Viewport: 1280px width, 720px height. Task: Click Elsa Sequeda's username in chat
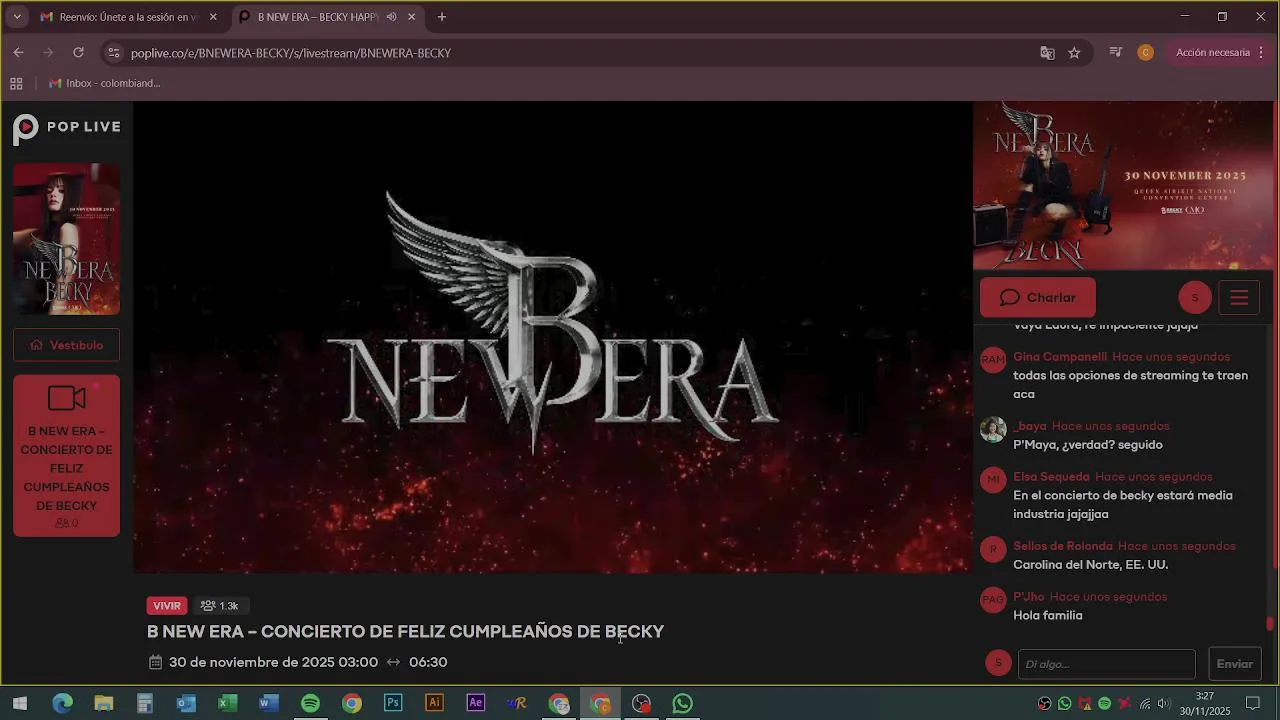tap(1052, 477)
